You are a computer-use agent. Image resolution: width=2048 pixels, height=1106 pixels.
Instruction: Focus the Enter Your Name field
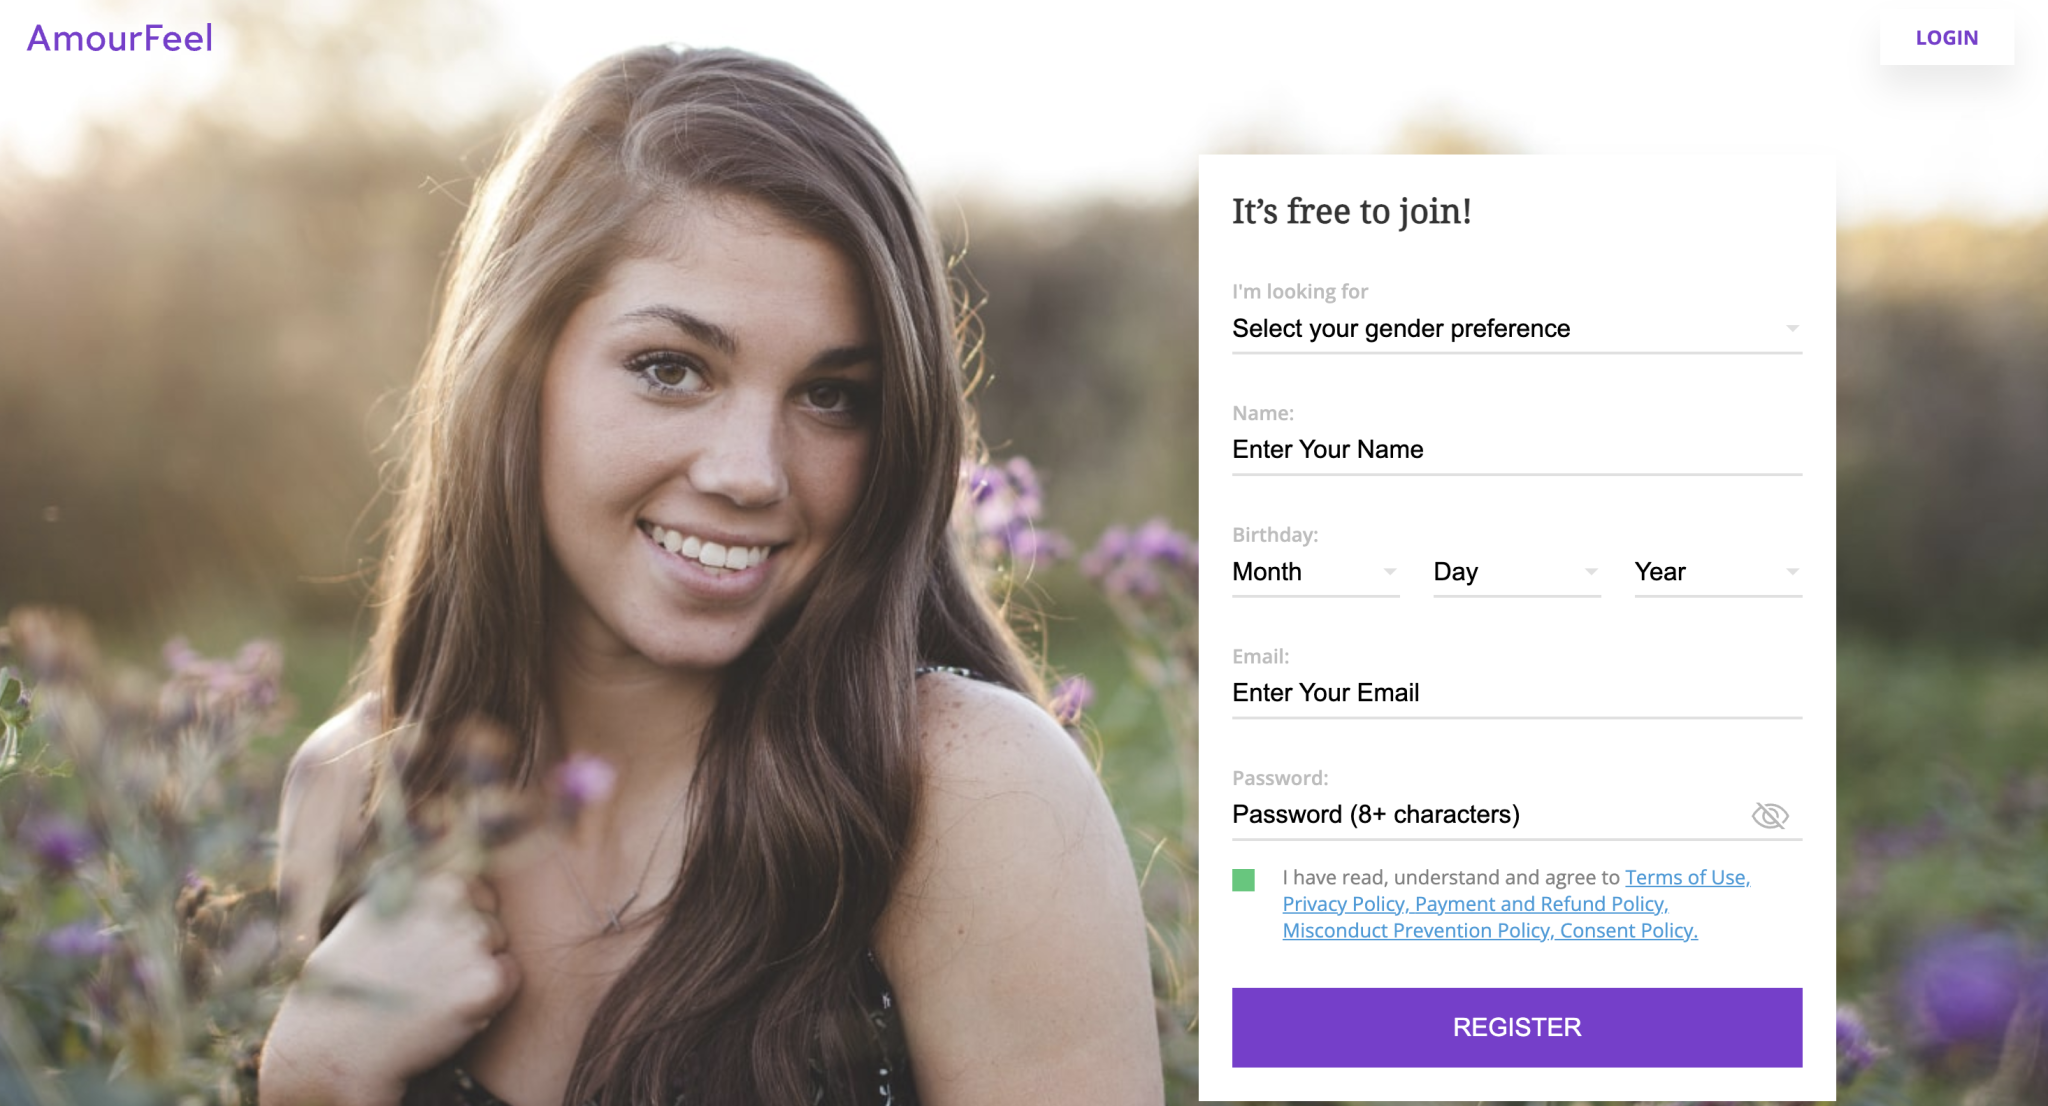point(1515,450)
